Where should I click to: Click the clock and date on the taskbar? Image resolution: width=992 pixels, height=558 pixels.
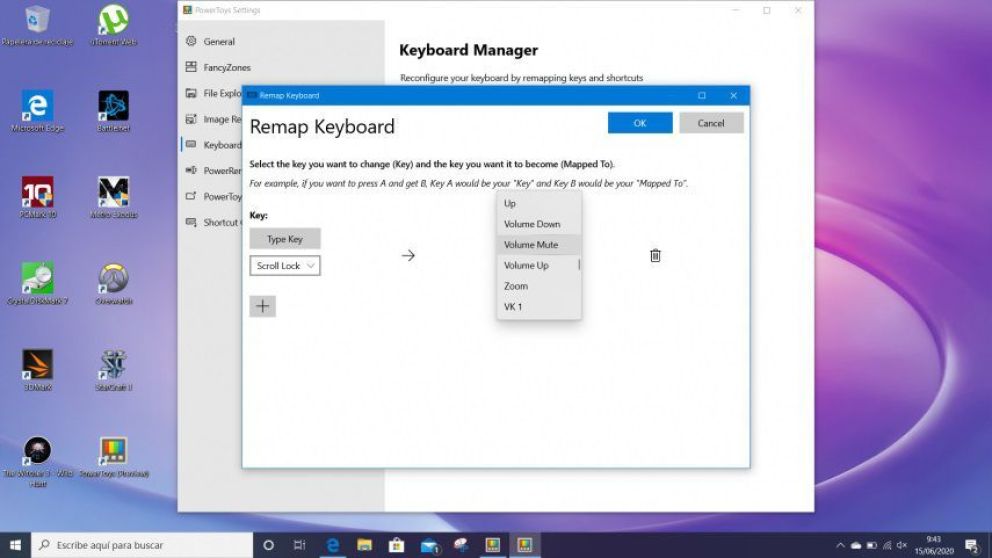(933, 545)
